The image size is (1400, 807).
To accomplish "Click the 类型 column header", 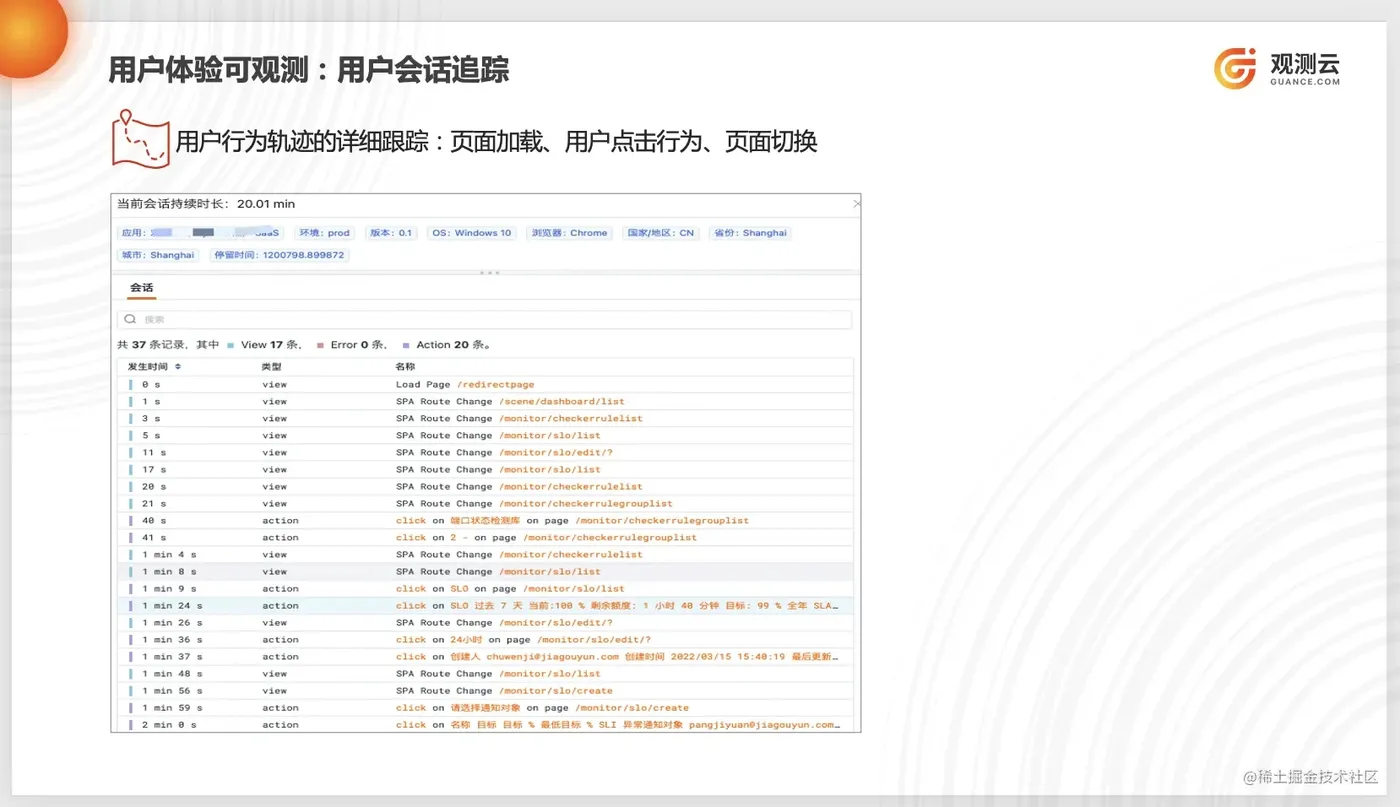I will point(272,367).
